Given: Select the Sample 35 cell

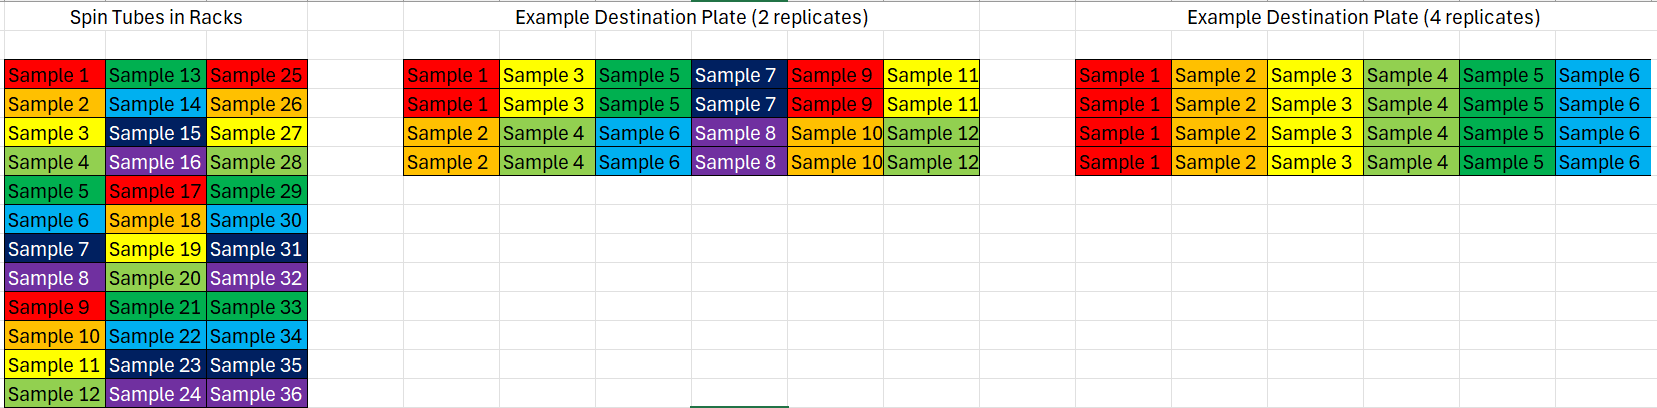Looking at the screenshot, I should (x=256, y=365).
